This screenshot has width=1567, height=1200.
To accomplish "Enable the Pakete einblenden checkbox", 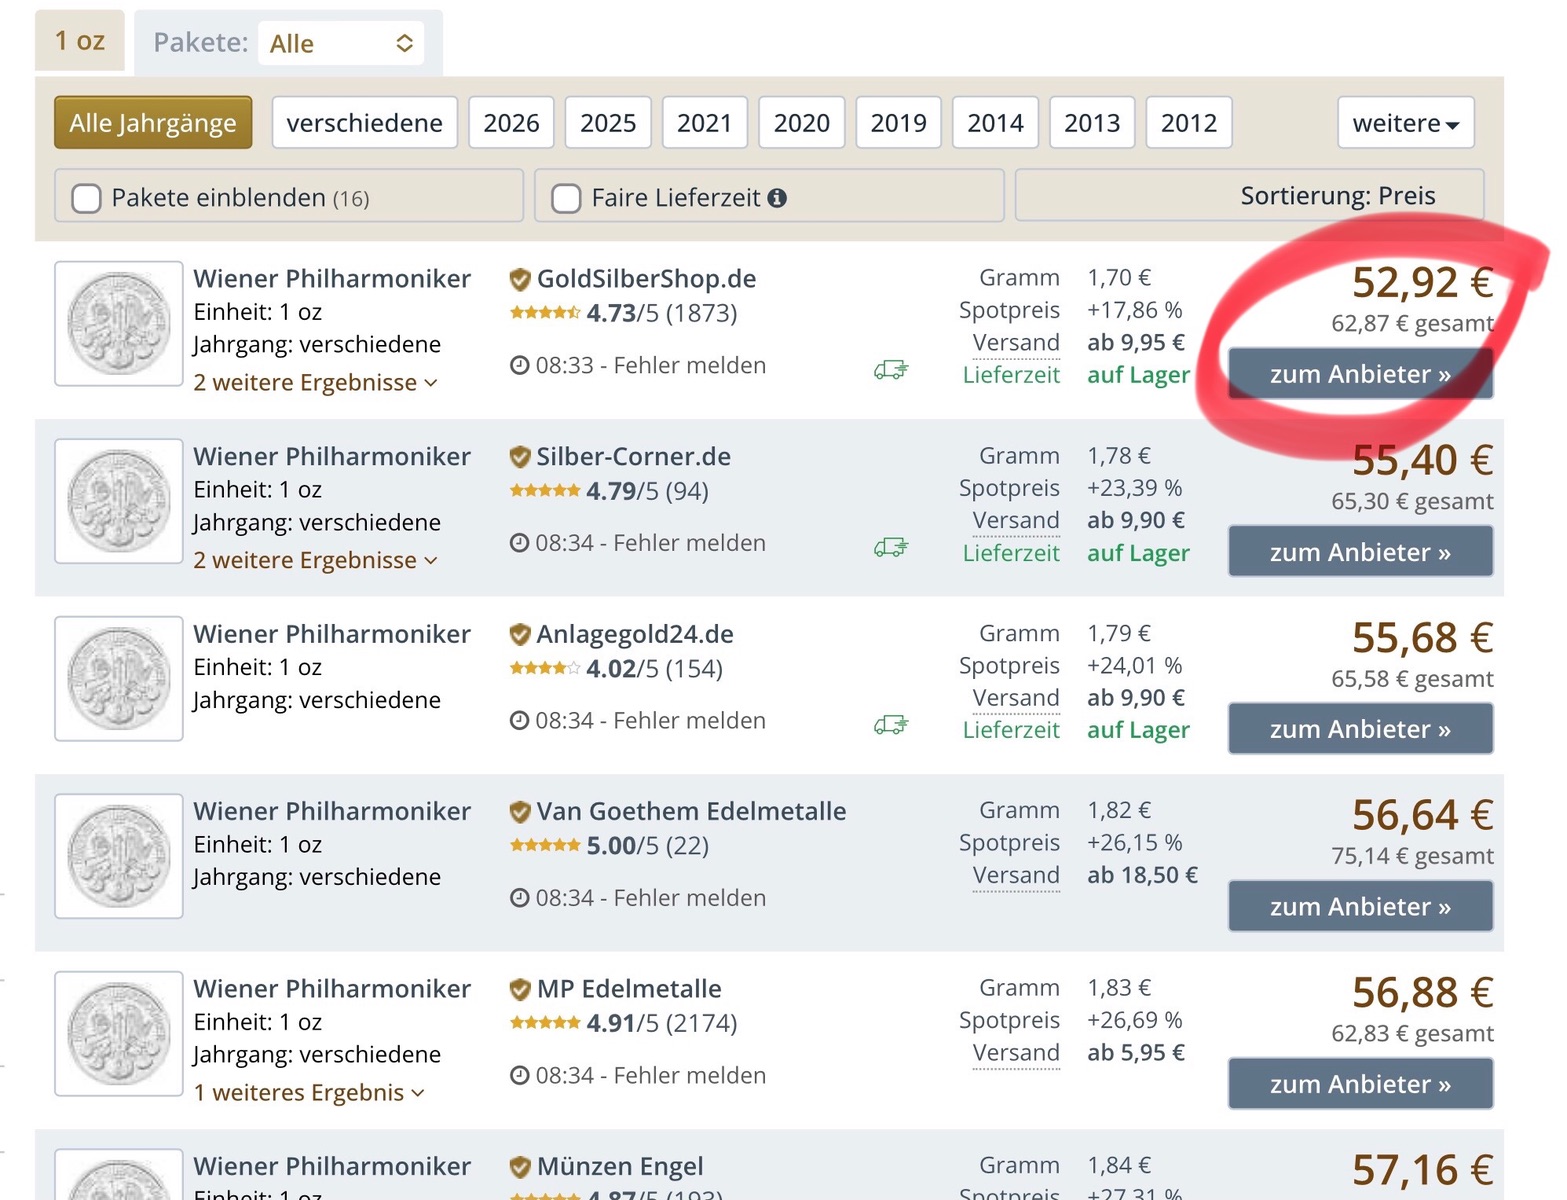I will point(87,198).
